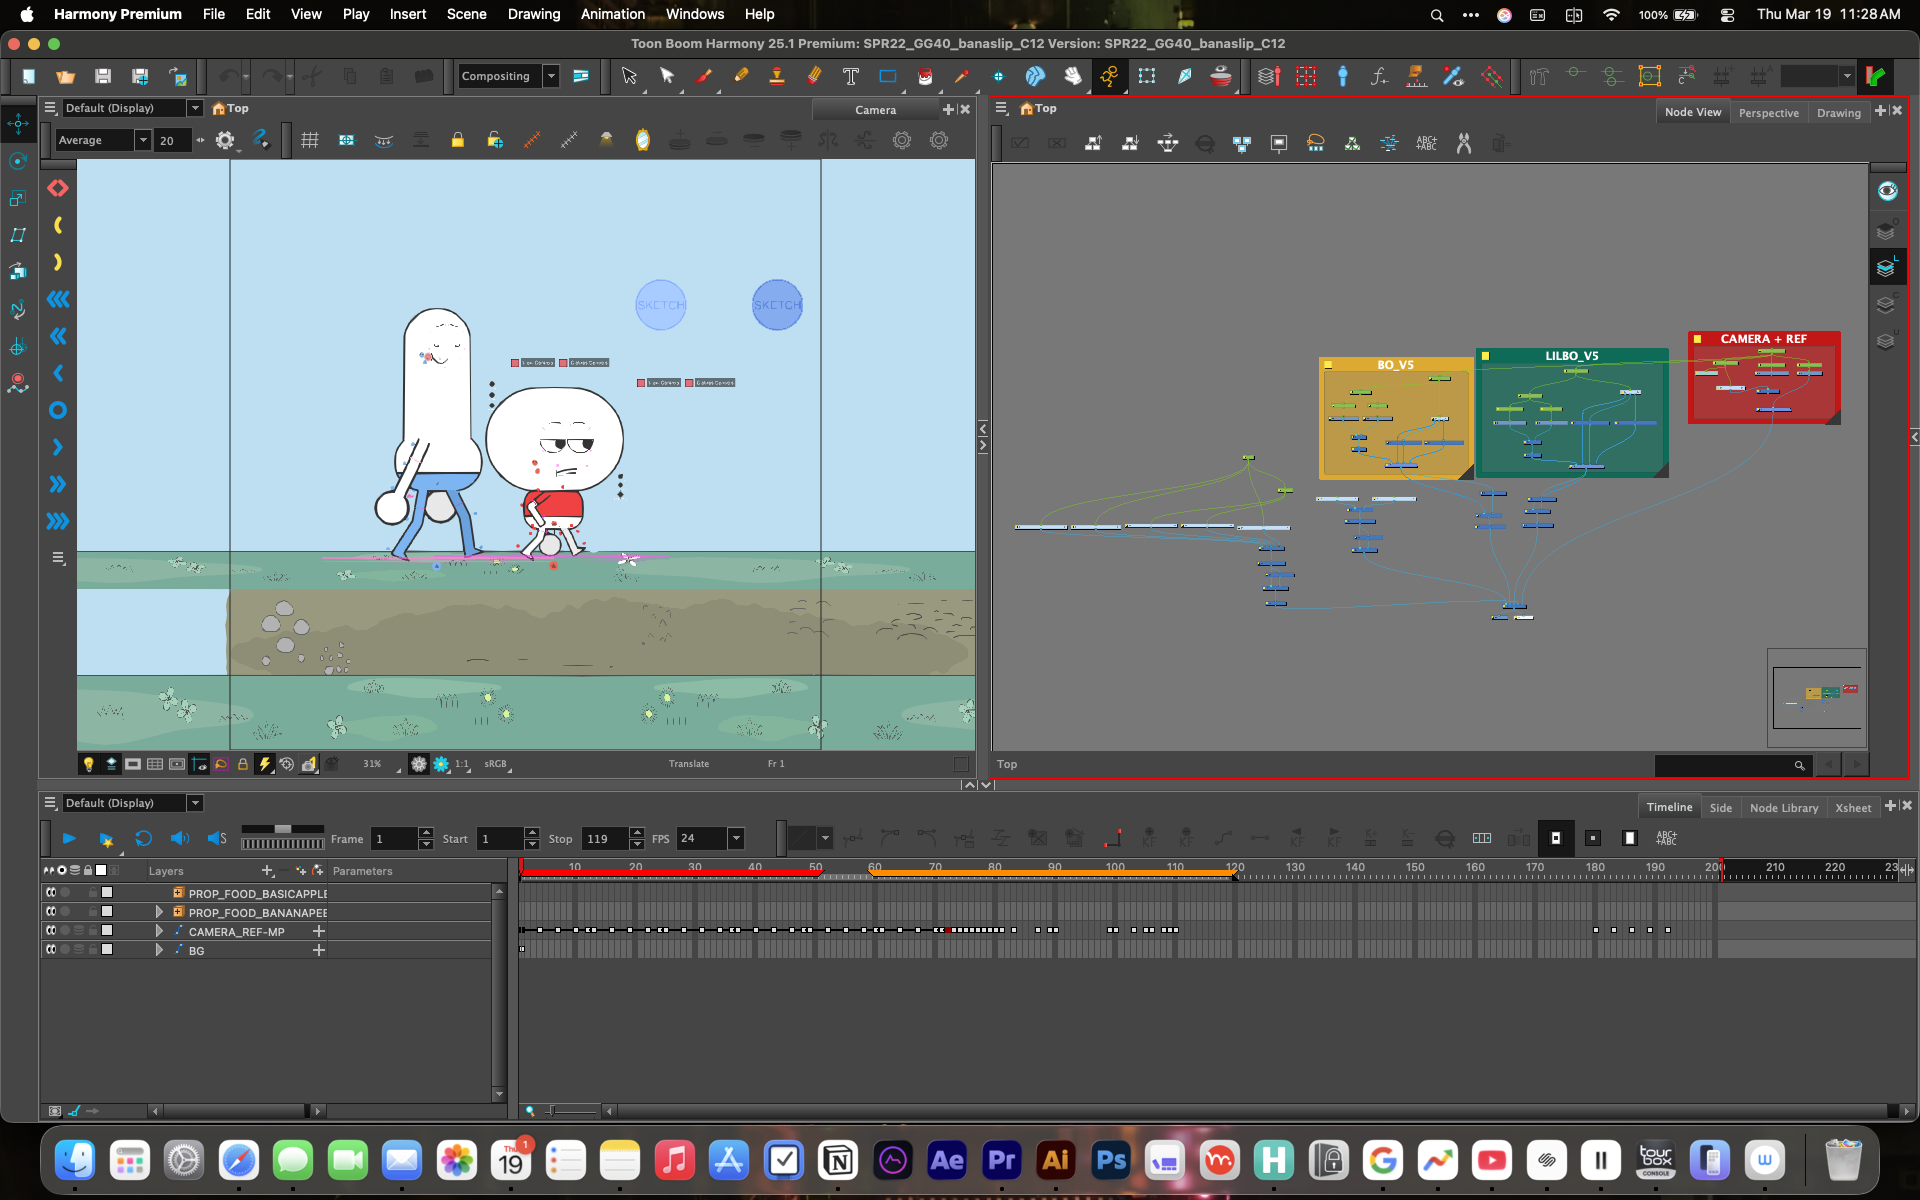Select the Text tool
1920x1200 pixels.
851,76
